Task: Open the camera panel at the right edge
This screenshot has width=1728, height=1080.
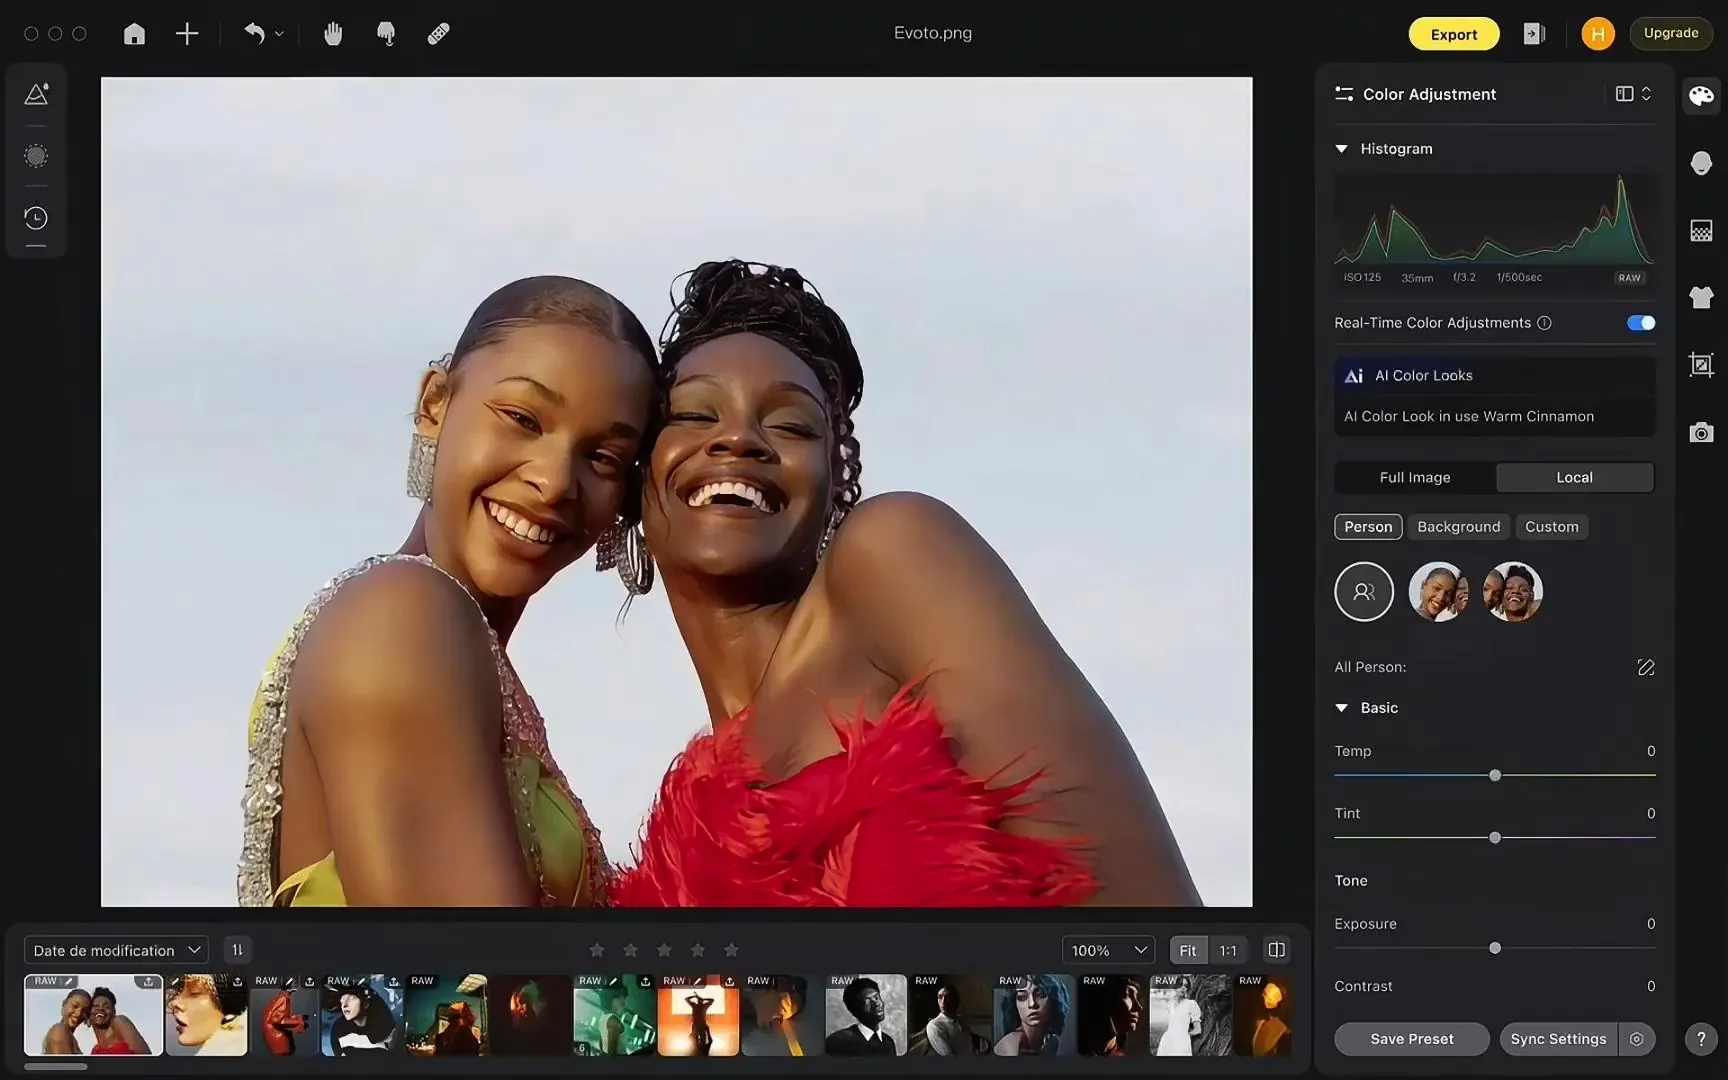Action: click(1700, 432)
